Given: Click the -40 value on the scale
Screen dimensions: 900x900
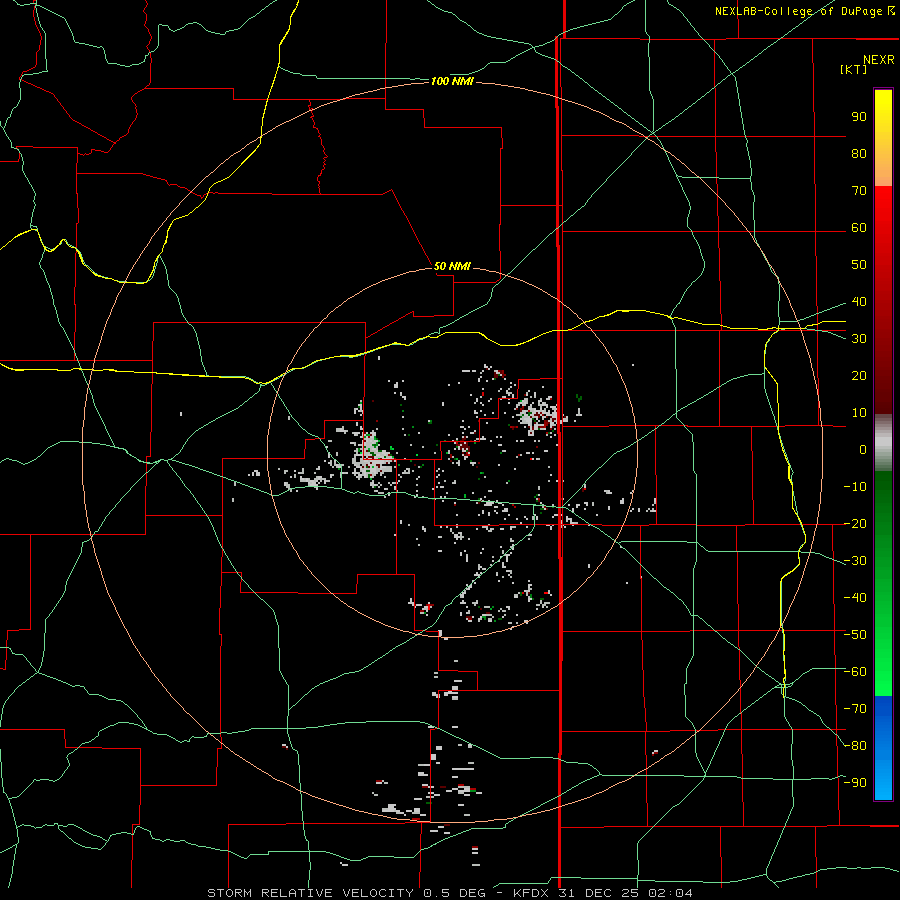Looking at the screenshot, I should tap(855, 598).
